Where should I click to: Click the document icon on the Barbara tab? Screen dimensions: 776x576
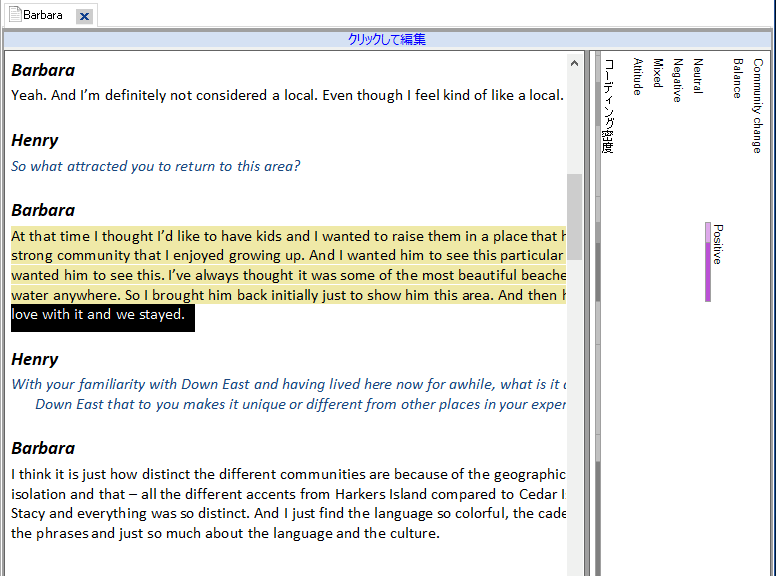point(15,15)
